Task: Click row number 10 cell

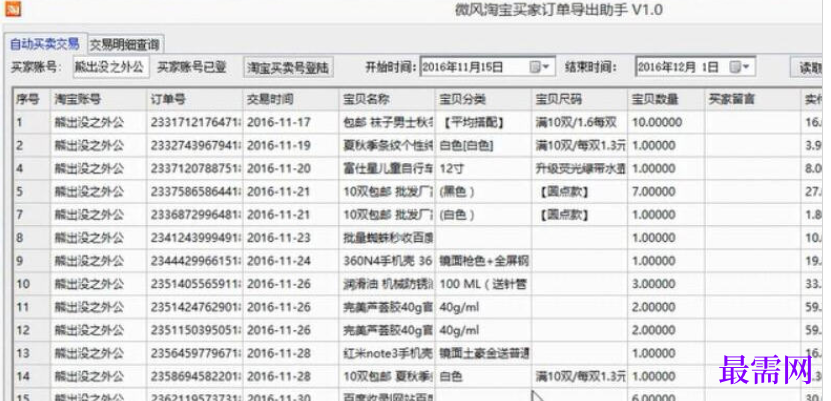Action: (x=31, y=284)
